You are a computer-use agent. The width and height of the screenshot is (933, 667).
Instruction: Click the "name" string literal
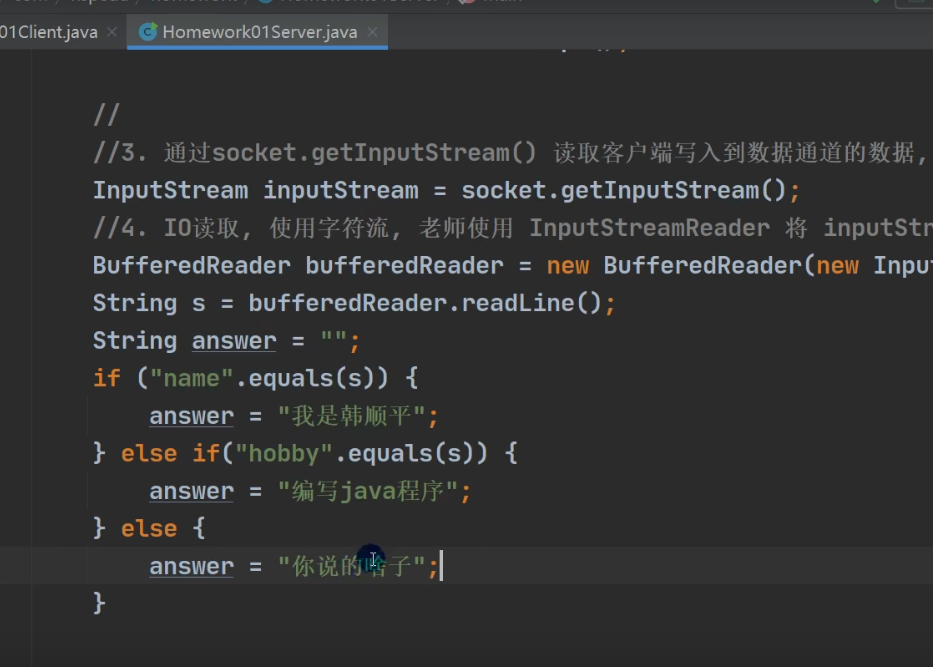[192, 378]
